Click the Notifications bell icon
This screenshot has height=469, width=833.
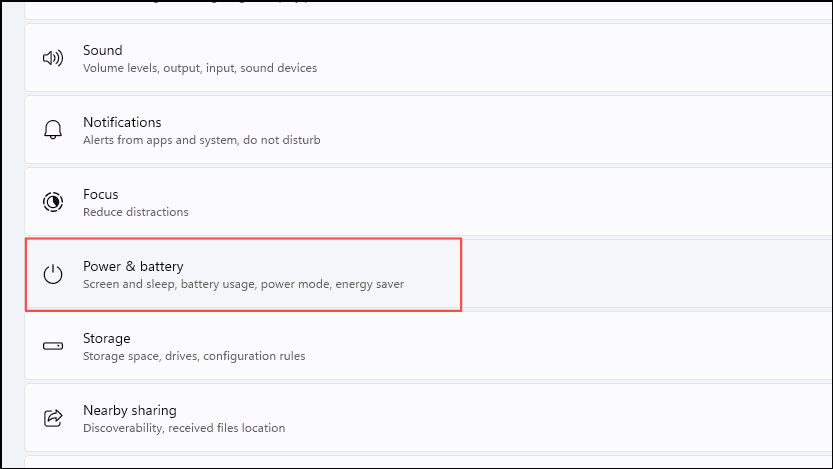[x=53, y=130]
